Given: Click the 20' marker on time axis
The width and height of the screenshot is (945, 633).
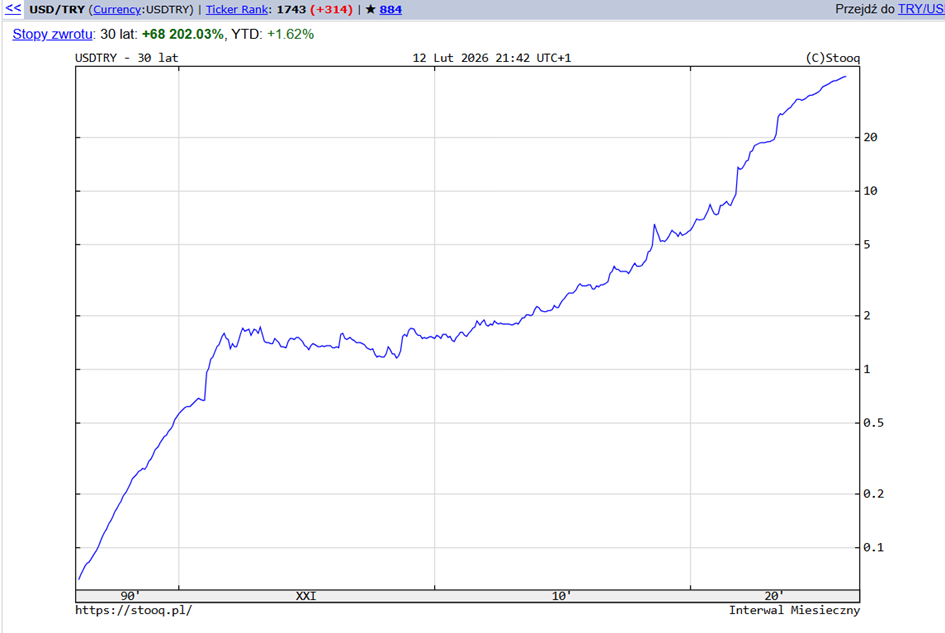Looking at the screenshot, I should [774, 596].
